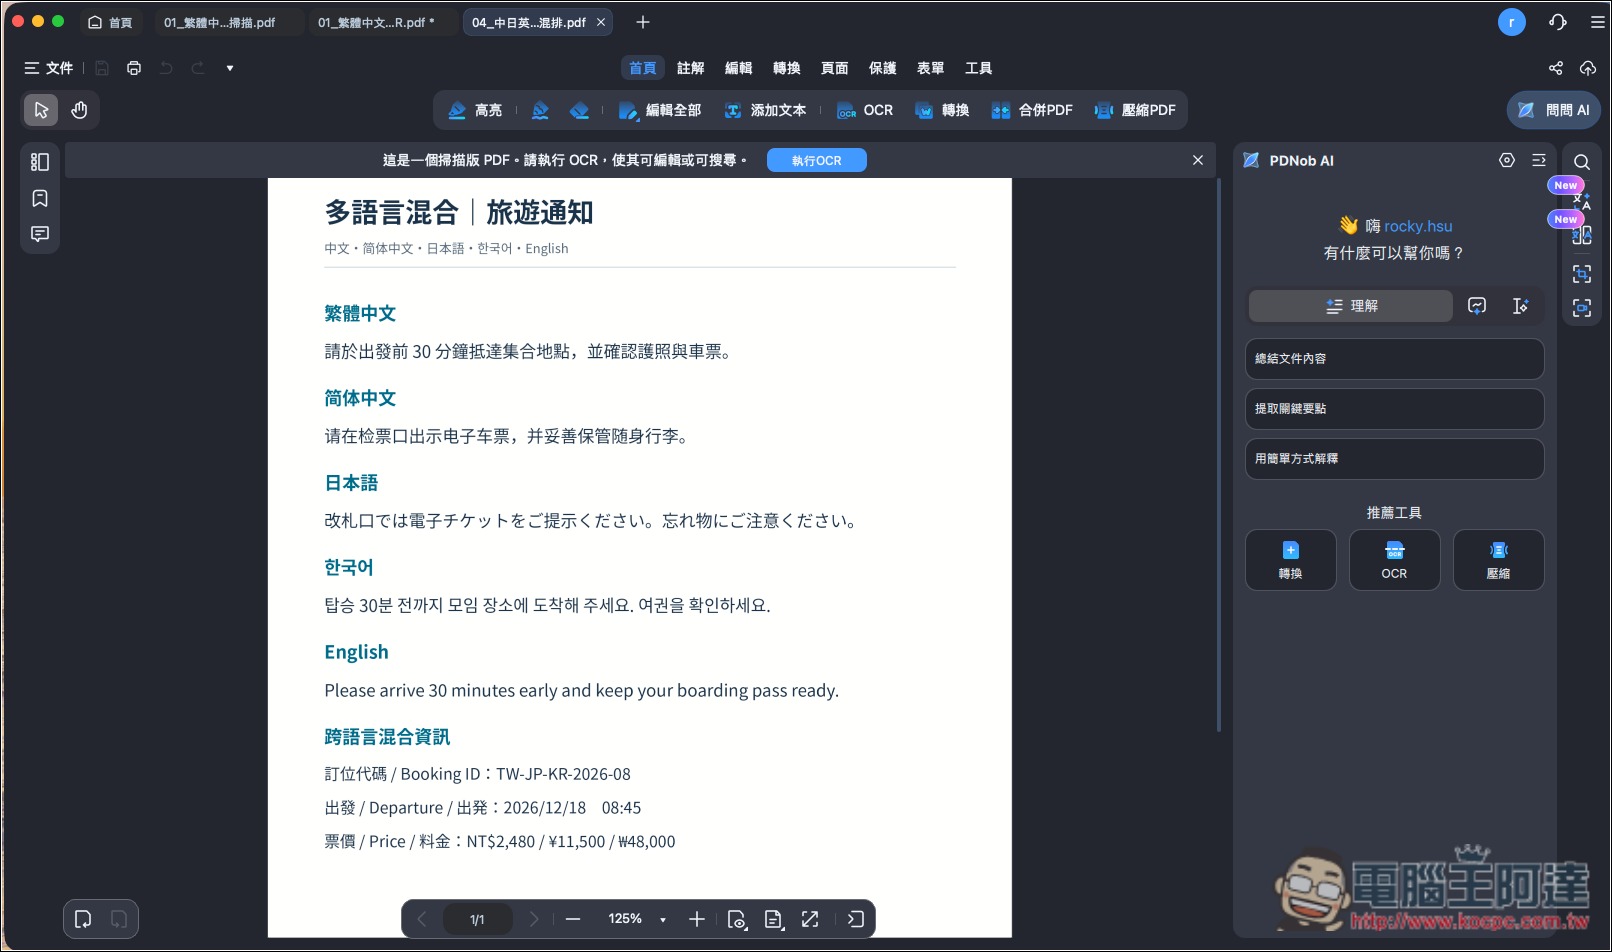Switch to the 保護 tab
The height and width of the screenshot is (952, 1612).
tap(883, 68)
